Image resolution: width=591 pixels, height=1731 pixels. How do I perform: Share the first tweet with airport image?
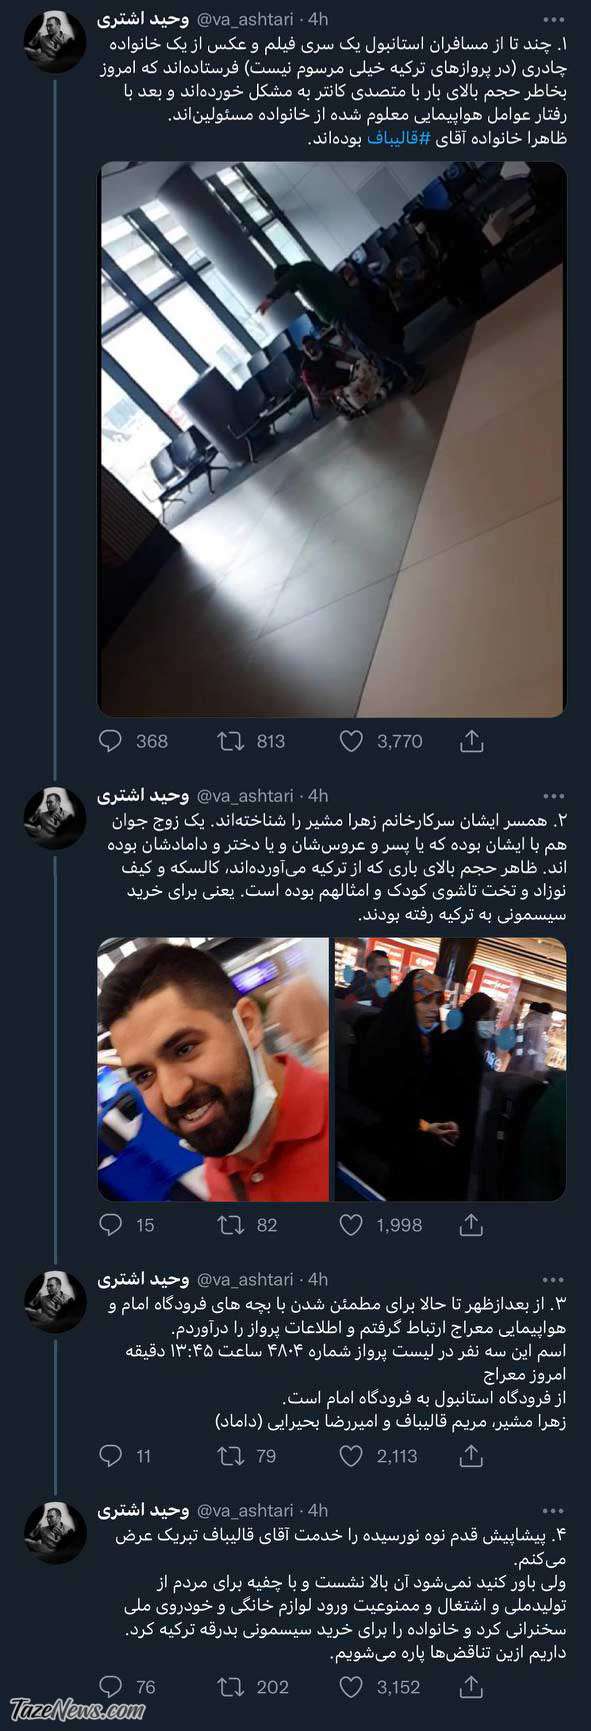click(472, 741)
